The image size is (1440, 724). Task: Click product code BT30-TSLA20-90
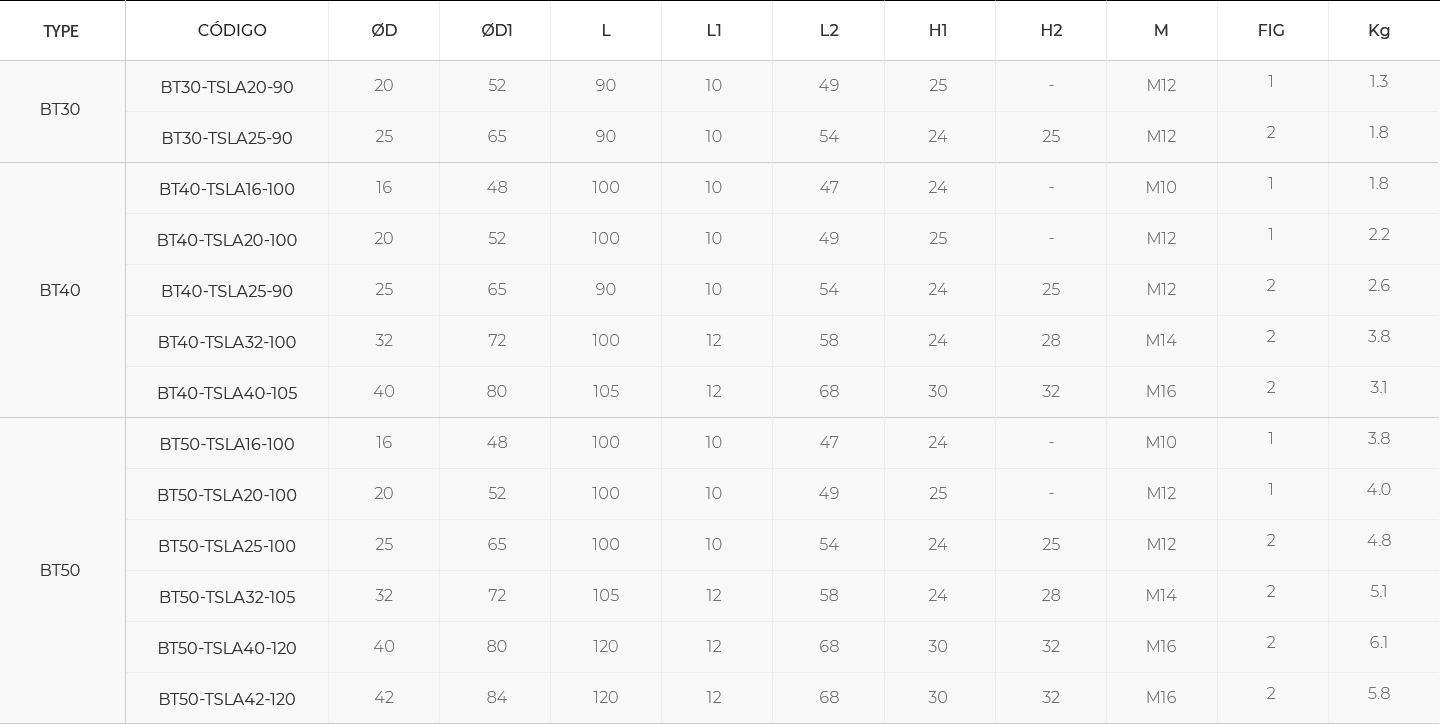pos(227,87)
